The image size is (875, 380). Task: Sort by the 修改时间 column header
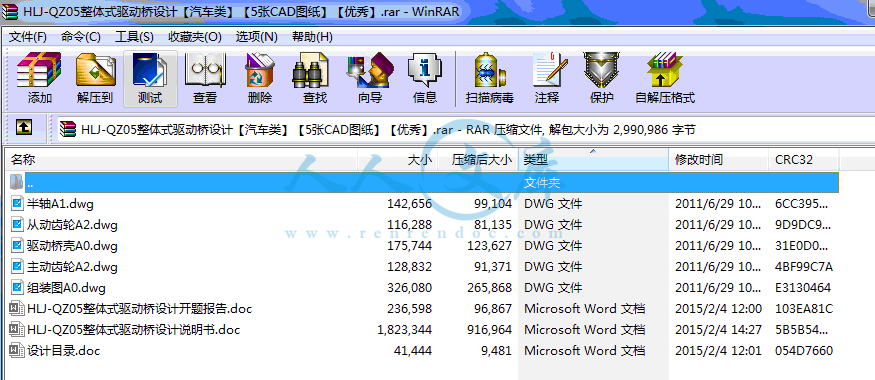(719, 160)
